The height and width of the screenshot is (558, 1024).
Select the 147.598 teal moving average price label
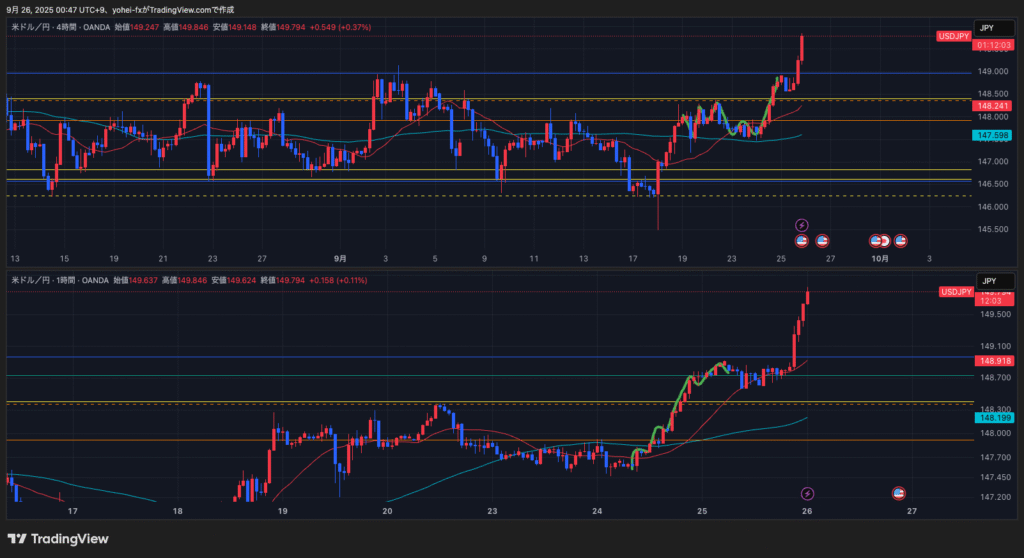(x=993, y=135)
